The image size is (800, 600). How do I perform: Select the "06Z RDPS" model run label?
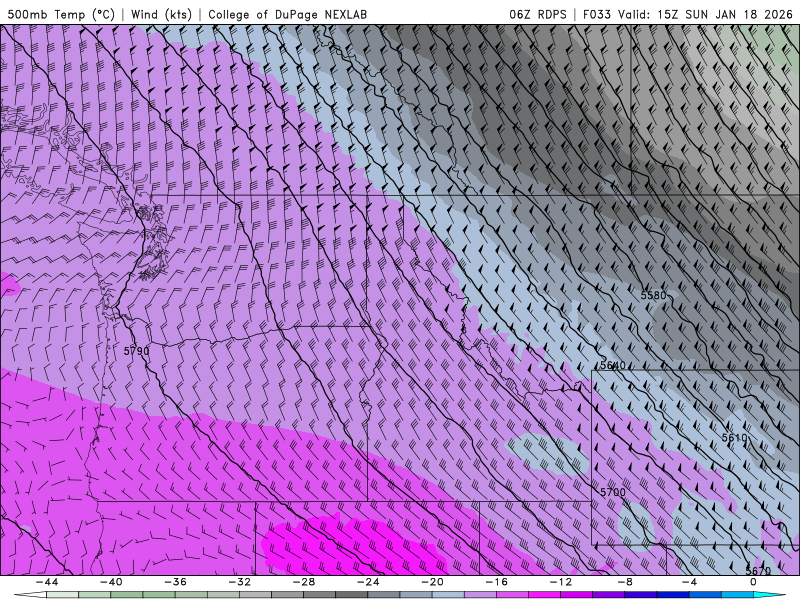click(538, 14)
